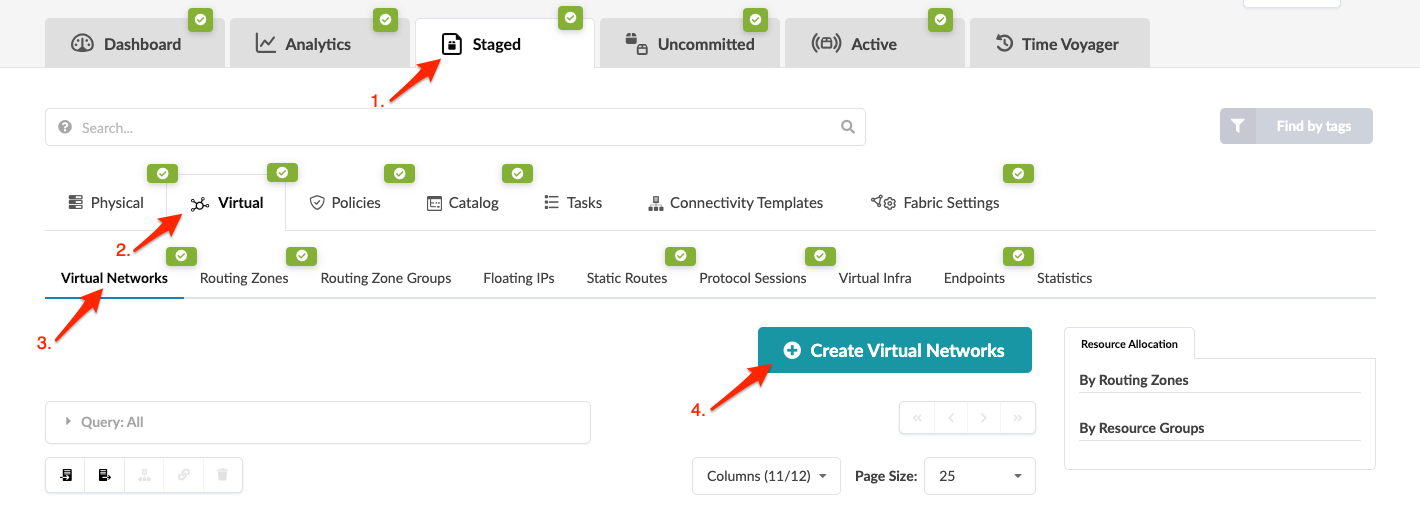Click the next page chevron
Screen dimensions: 1420x522
click(x=984, y=418)
